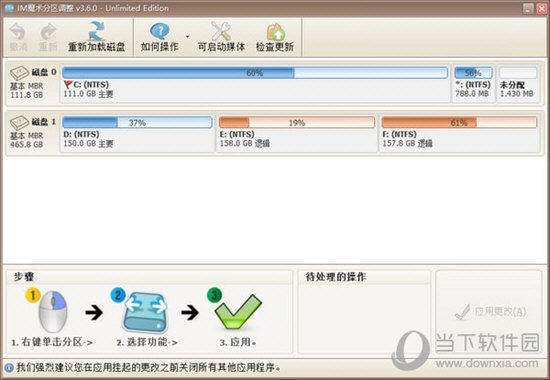Screen dimensions: 550x380
Task: Click the Redo (重新) arrow icon
Action: (48, 32)
